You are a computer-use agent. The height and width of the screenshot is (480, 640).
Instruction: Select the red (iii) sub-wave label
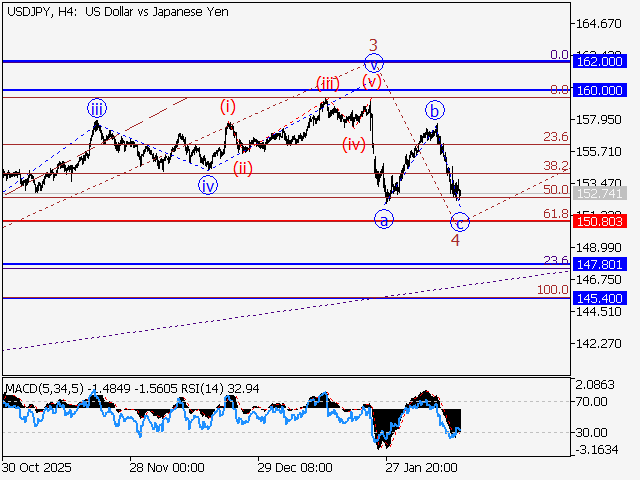(x=327, y=83)
